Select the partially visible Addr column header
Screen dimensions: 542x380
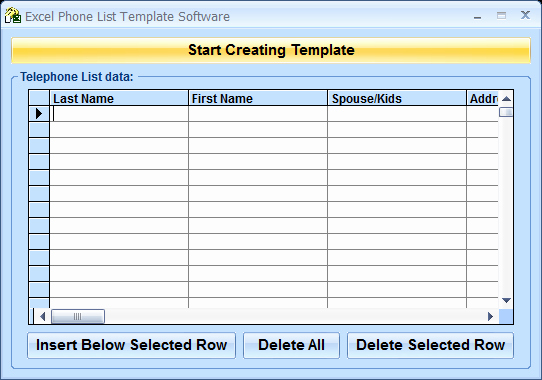point(483,98)
